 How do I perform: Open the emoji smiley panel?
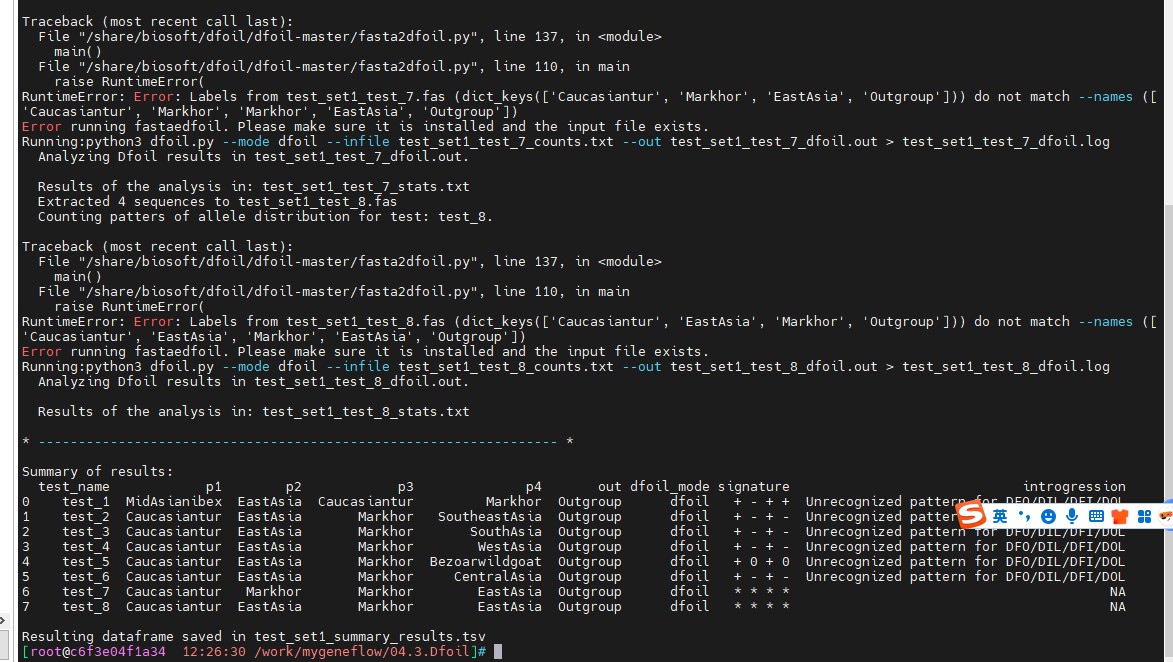1048,516
